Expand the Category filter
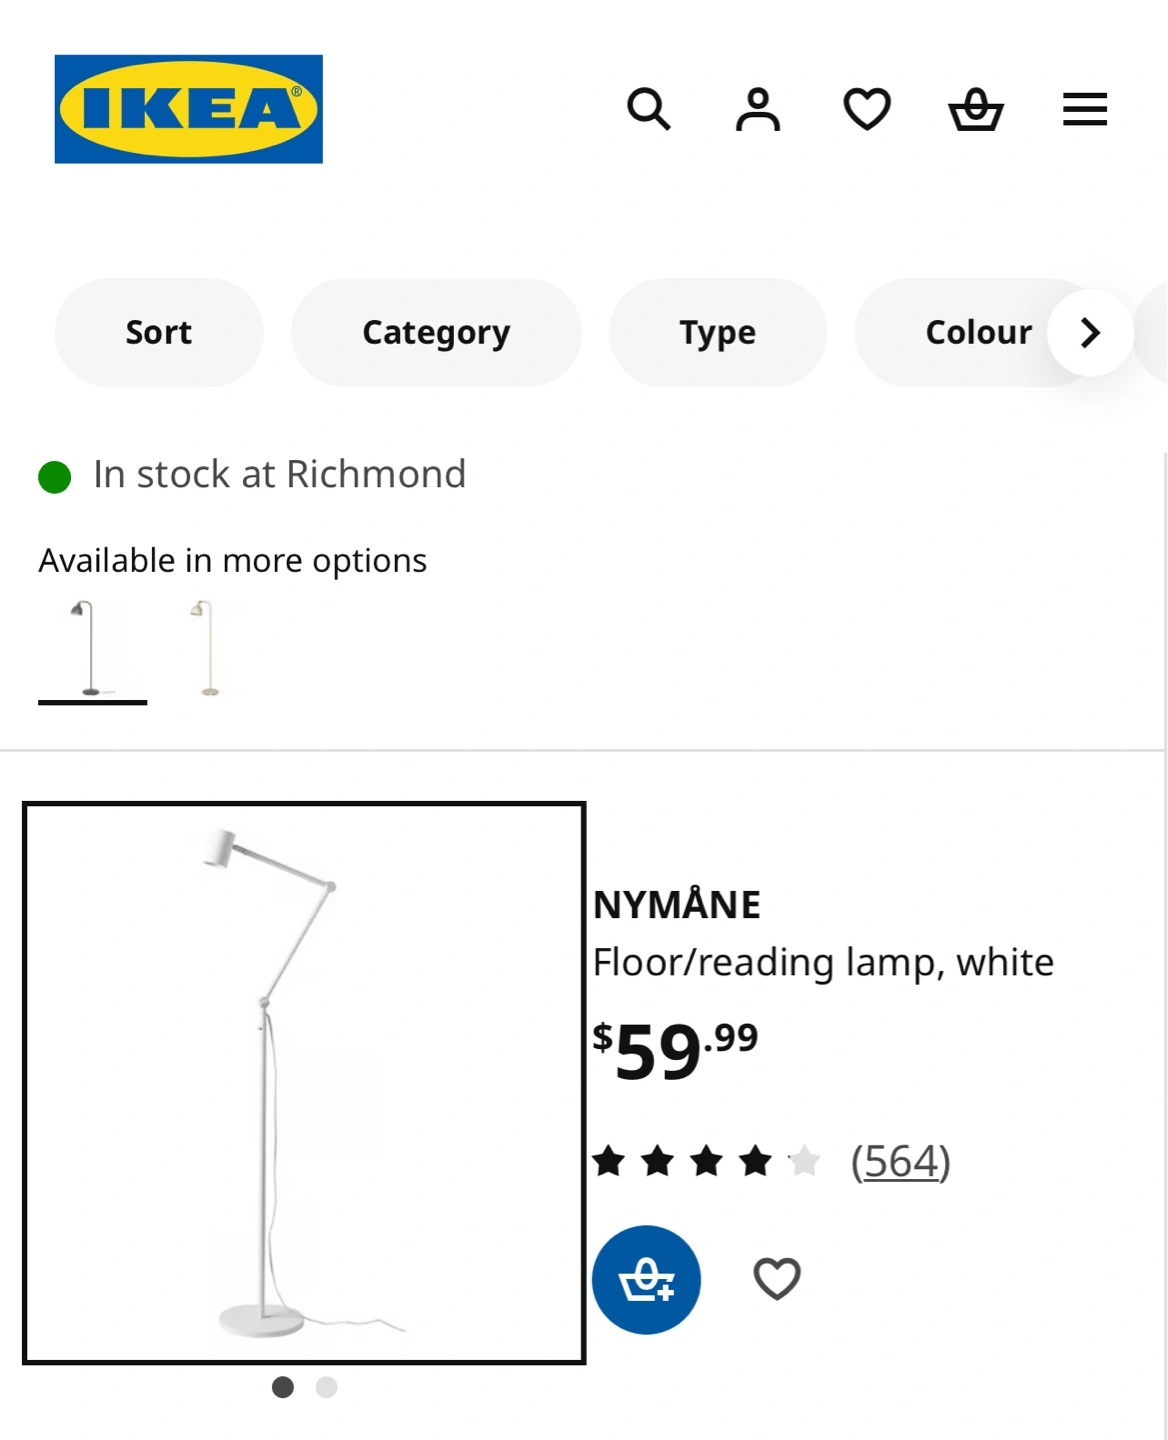1168x1440 pixels. [436, 332]
